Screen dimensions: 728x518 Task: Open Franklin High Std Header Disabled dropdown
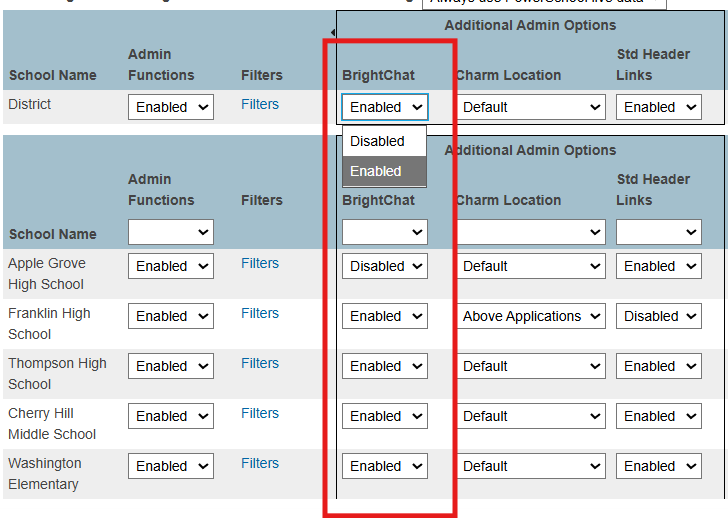point(659,316)
